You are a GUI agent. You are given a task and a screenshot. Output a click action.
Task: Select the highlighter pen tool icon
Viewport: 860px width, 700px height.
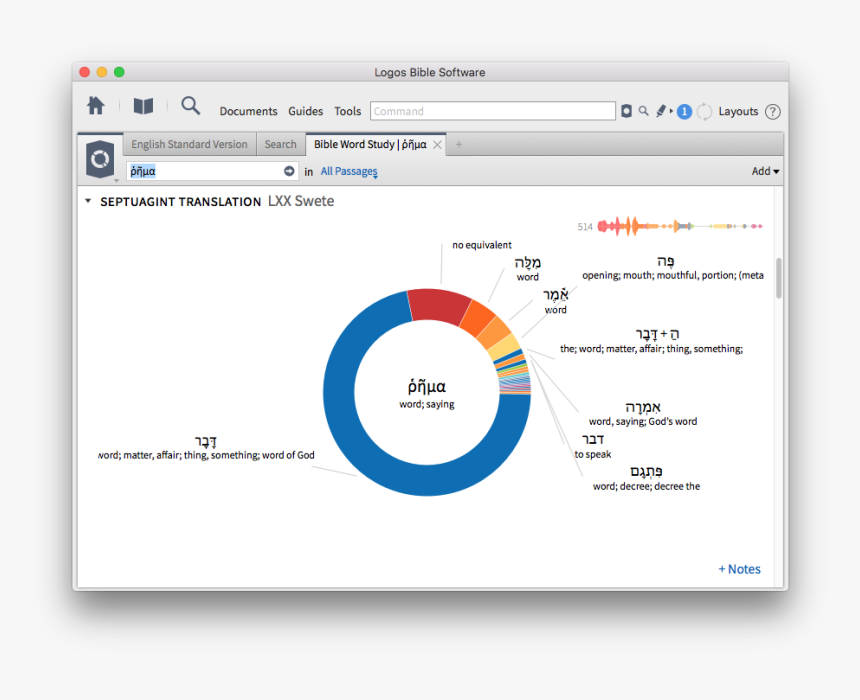click(661, 111)
